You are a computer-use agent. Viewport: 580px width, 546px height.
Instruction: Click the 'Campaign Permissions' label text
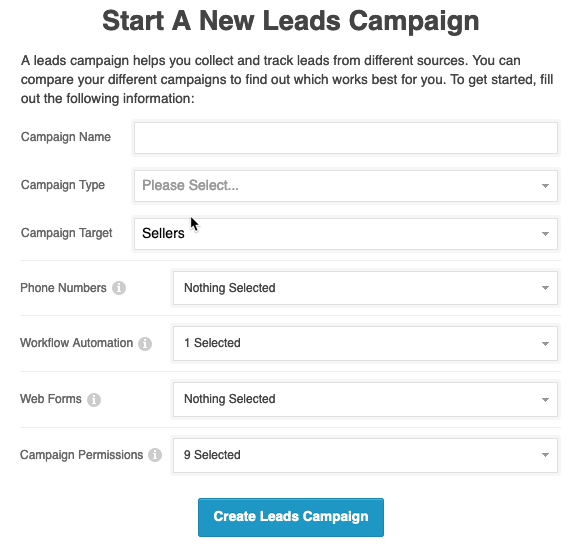(x=81, y=455)
